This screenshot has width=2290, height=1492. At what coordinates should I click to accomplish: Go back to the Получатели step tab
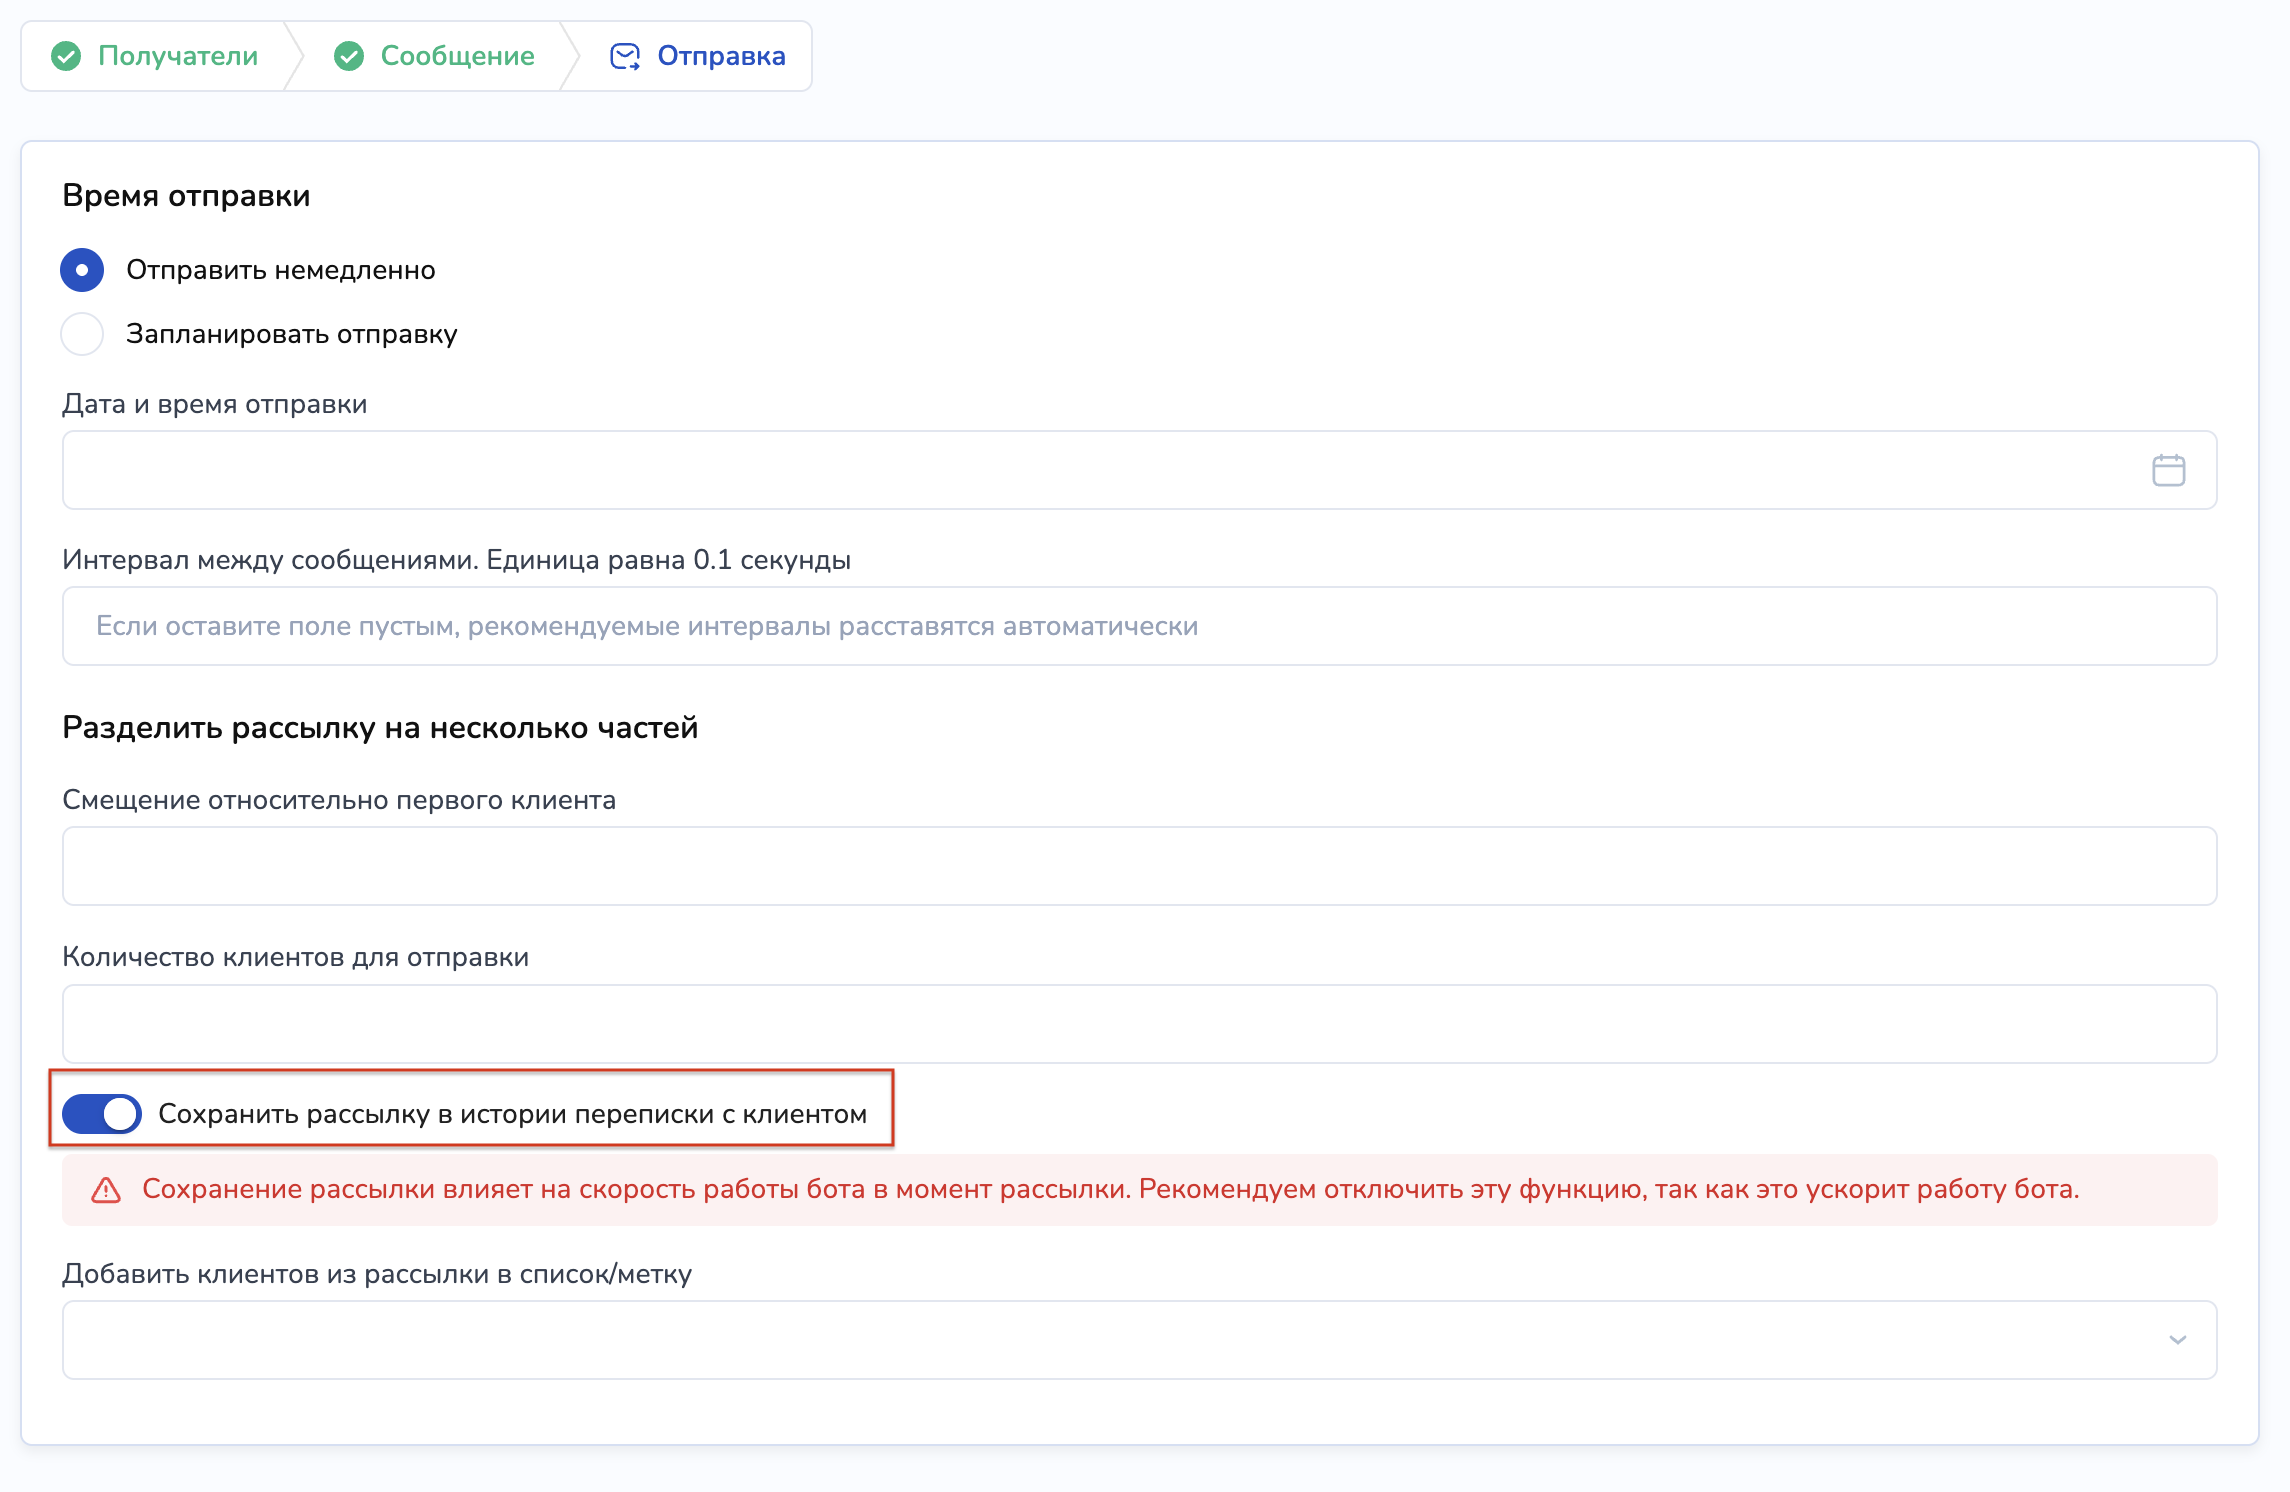point(177,56)
